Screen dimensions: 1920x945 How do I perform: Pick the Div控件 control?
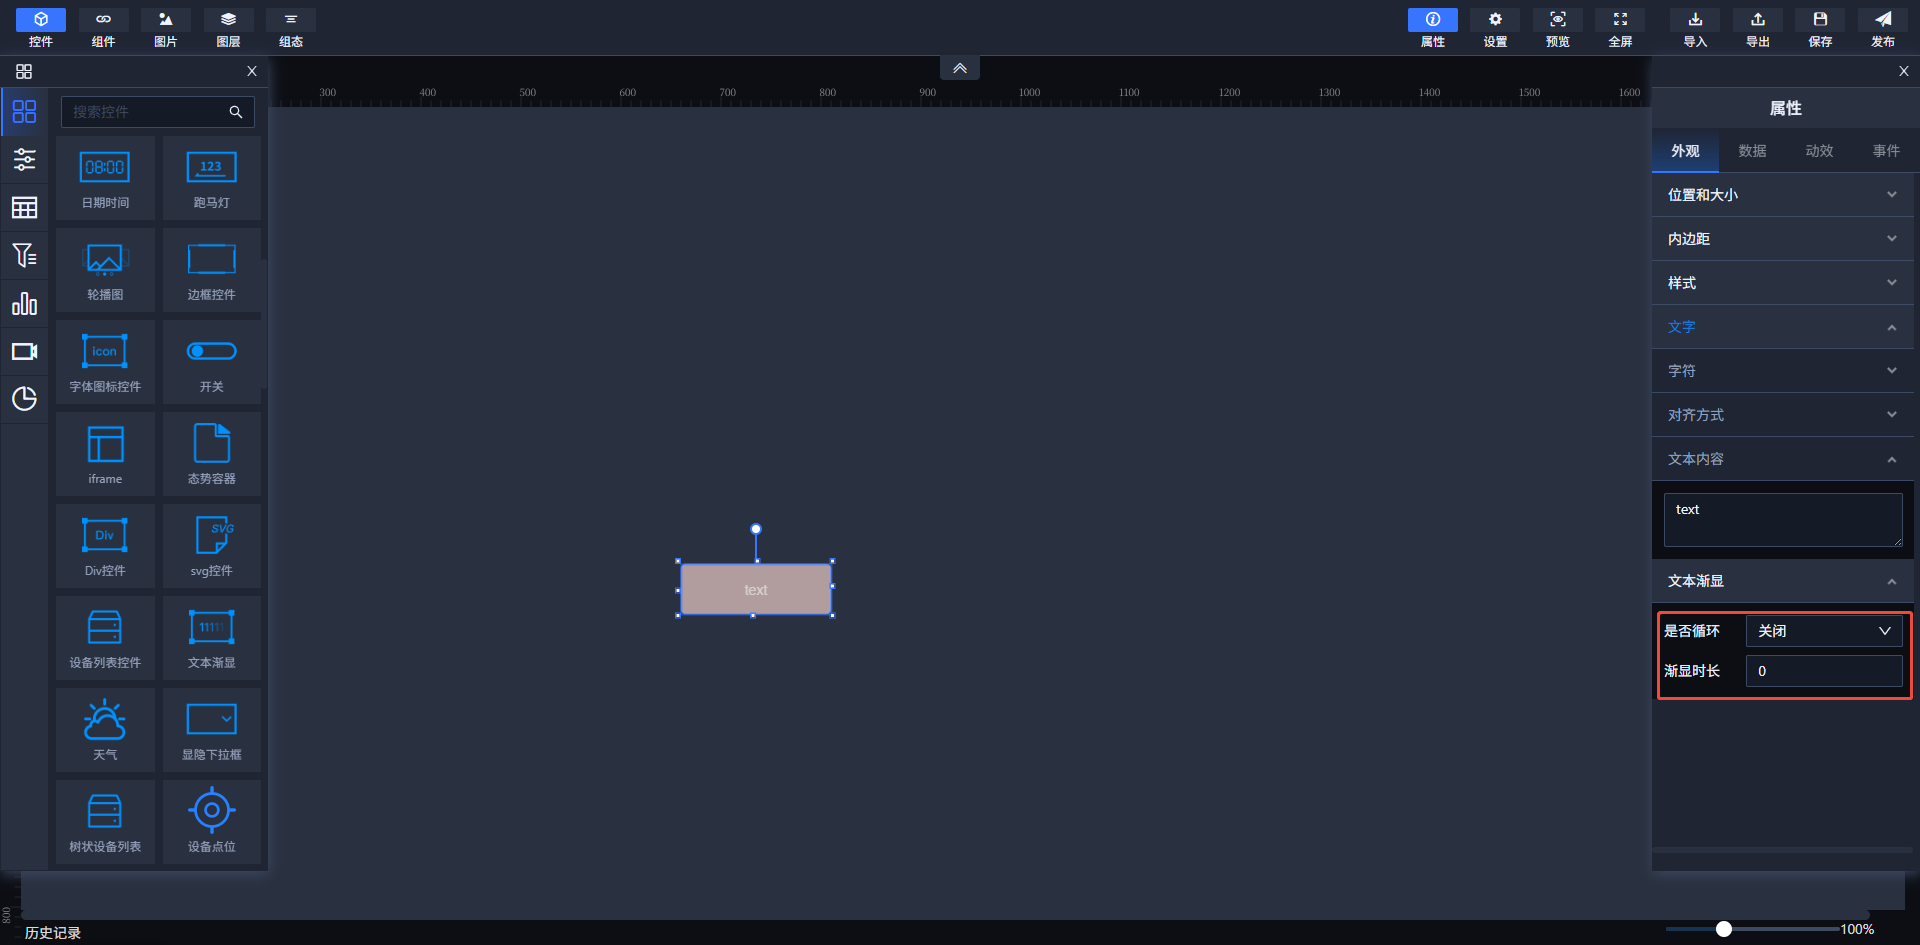105,546
